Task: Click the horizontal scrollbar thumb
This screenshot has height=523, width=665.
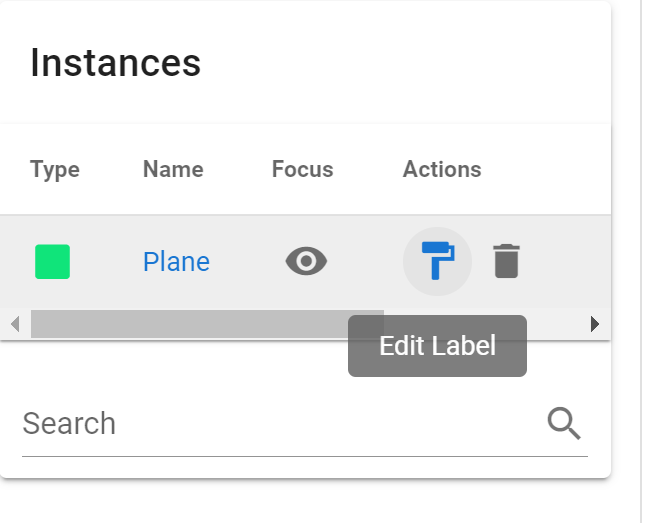Action: [x=206, y=324]
